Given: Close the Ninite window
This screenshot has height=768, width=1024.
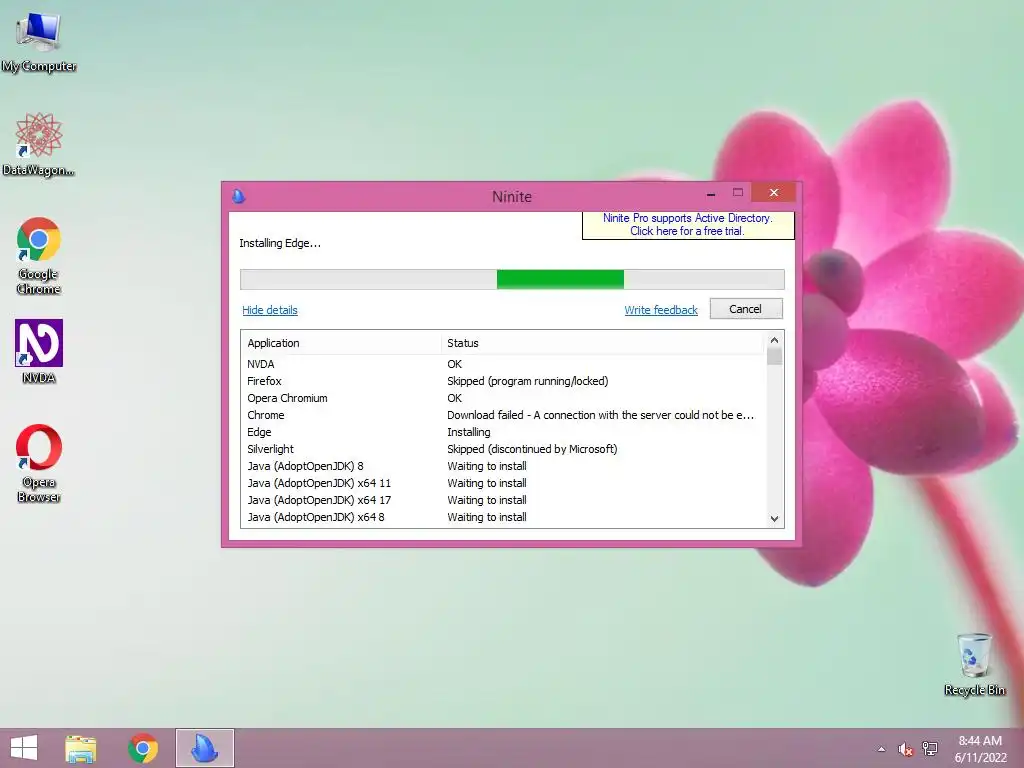Looking at the screenshot, I should pyautogui.click(x=774, y=193).
